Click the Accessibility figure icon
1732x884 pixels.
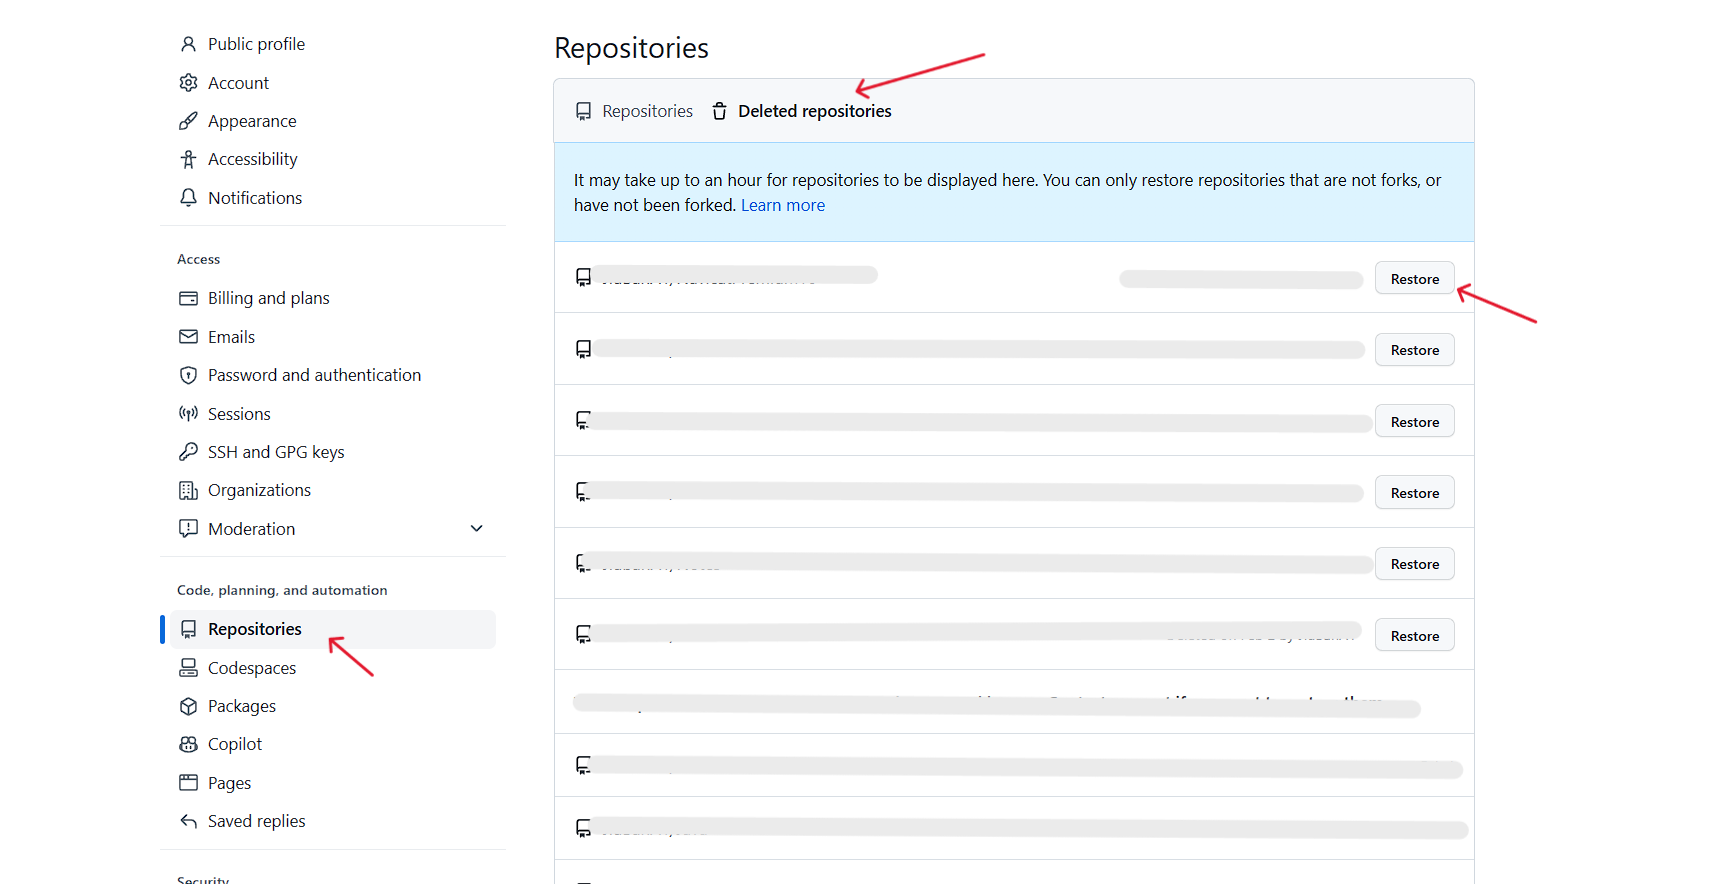click(x=188, y=159)
